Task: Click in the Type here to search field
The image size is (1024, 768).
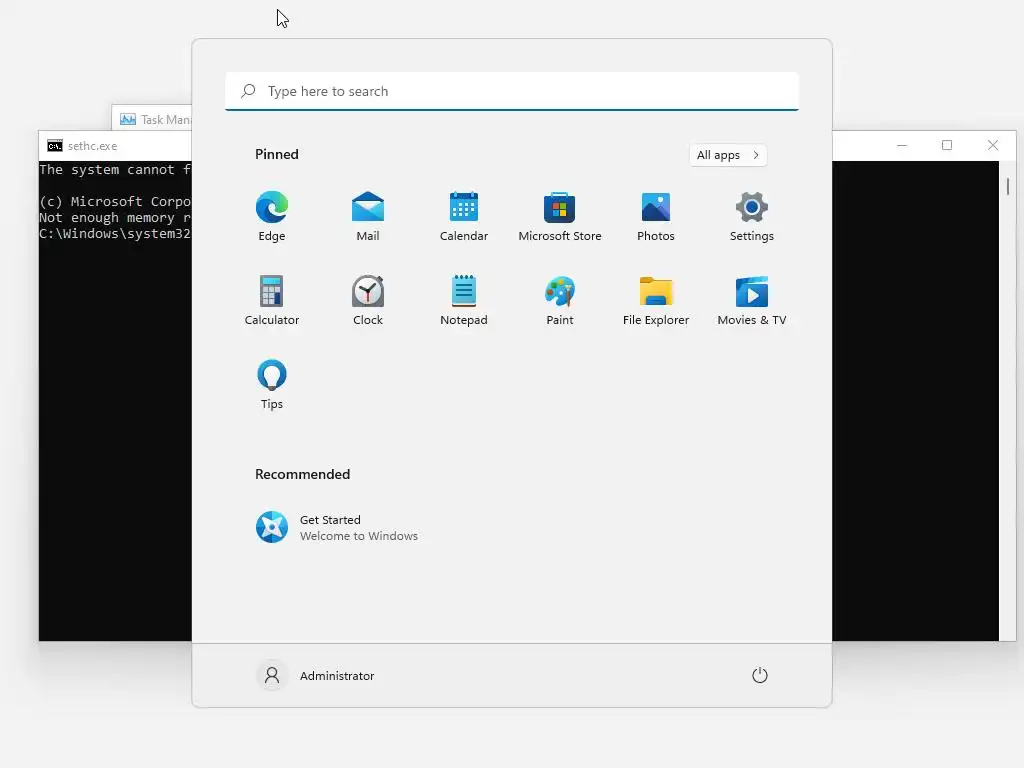Action: point(512,91)
